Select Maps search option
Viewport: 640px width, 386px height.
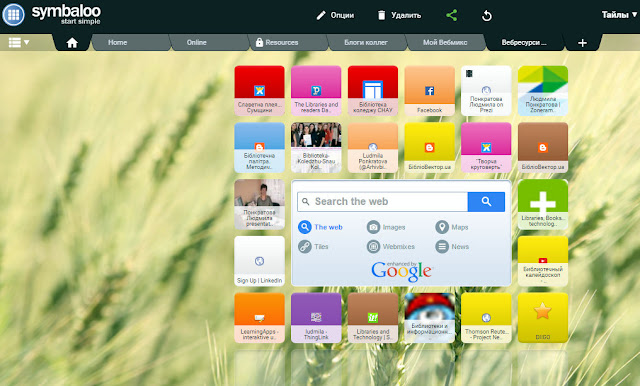pyautogui.click(x=452, y=227)
